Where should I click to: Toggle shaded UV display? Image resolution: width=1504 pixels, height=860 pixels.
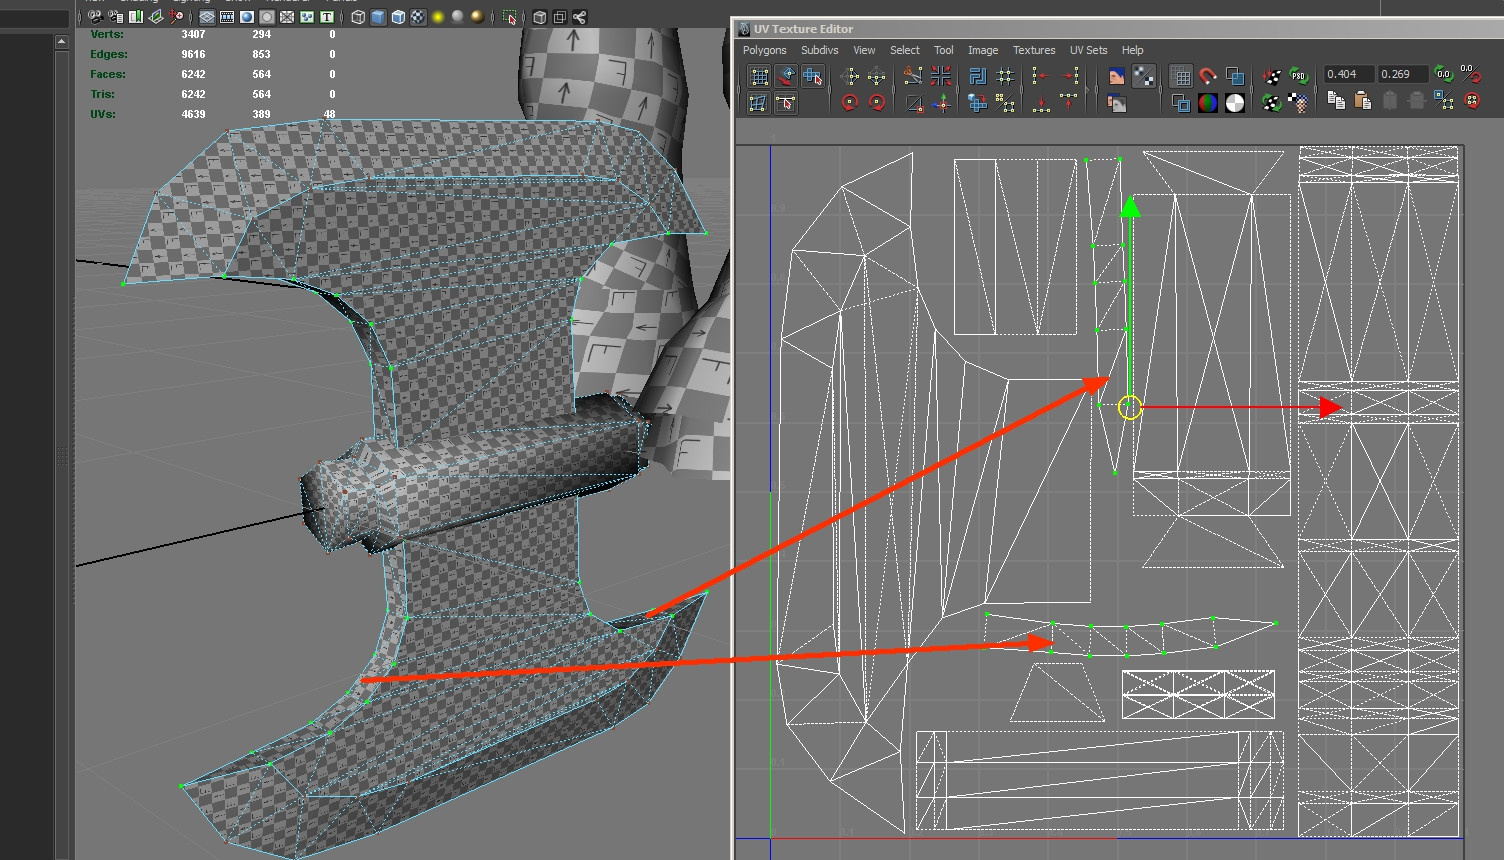click(x=1235, y=77)
